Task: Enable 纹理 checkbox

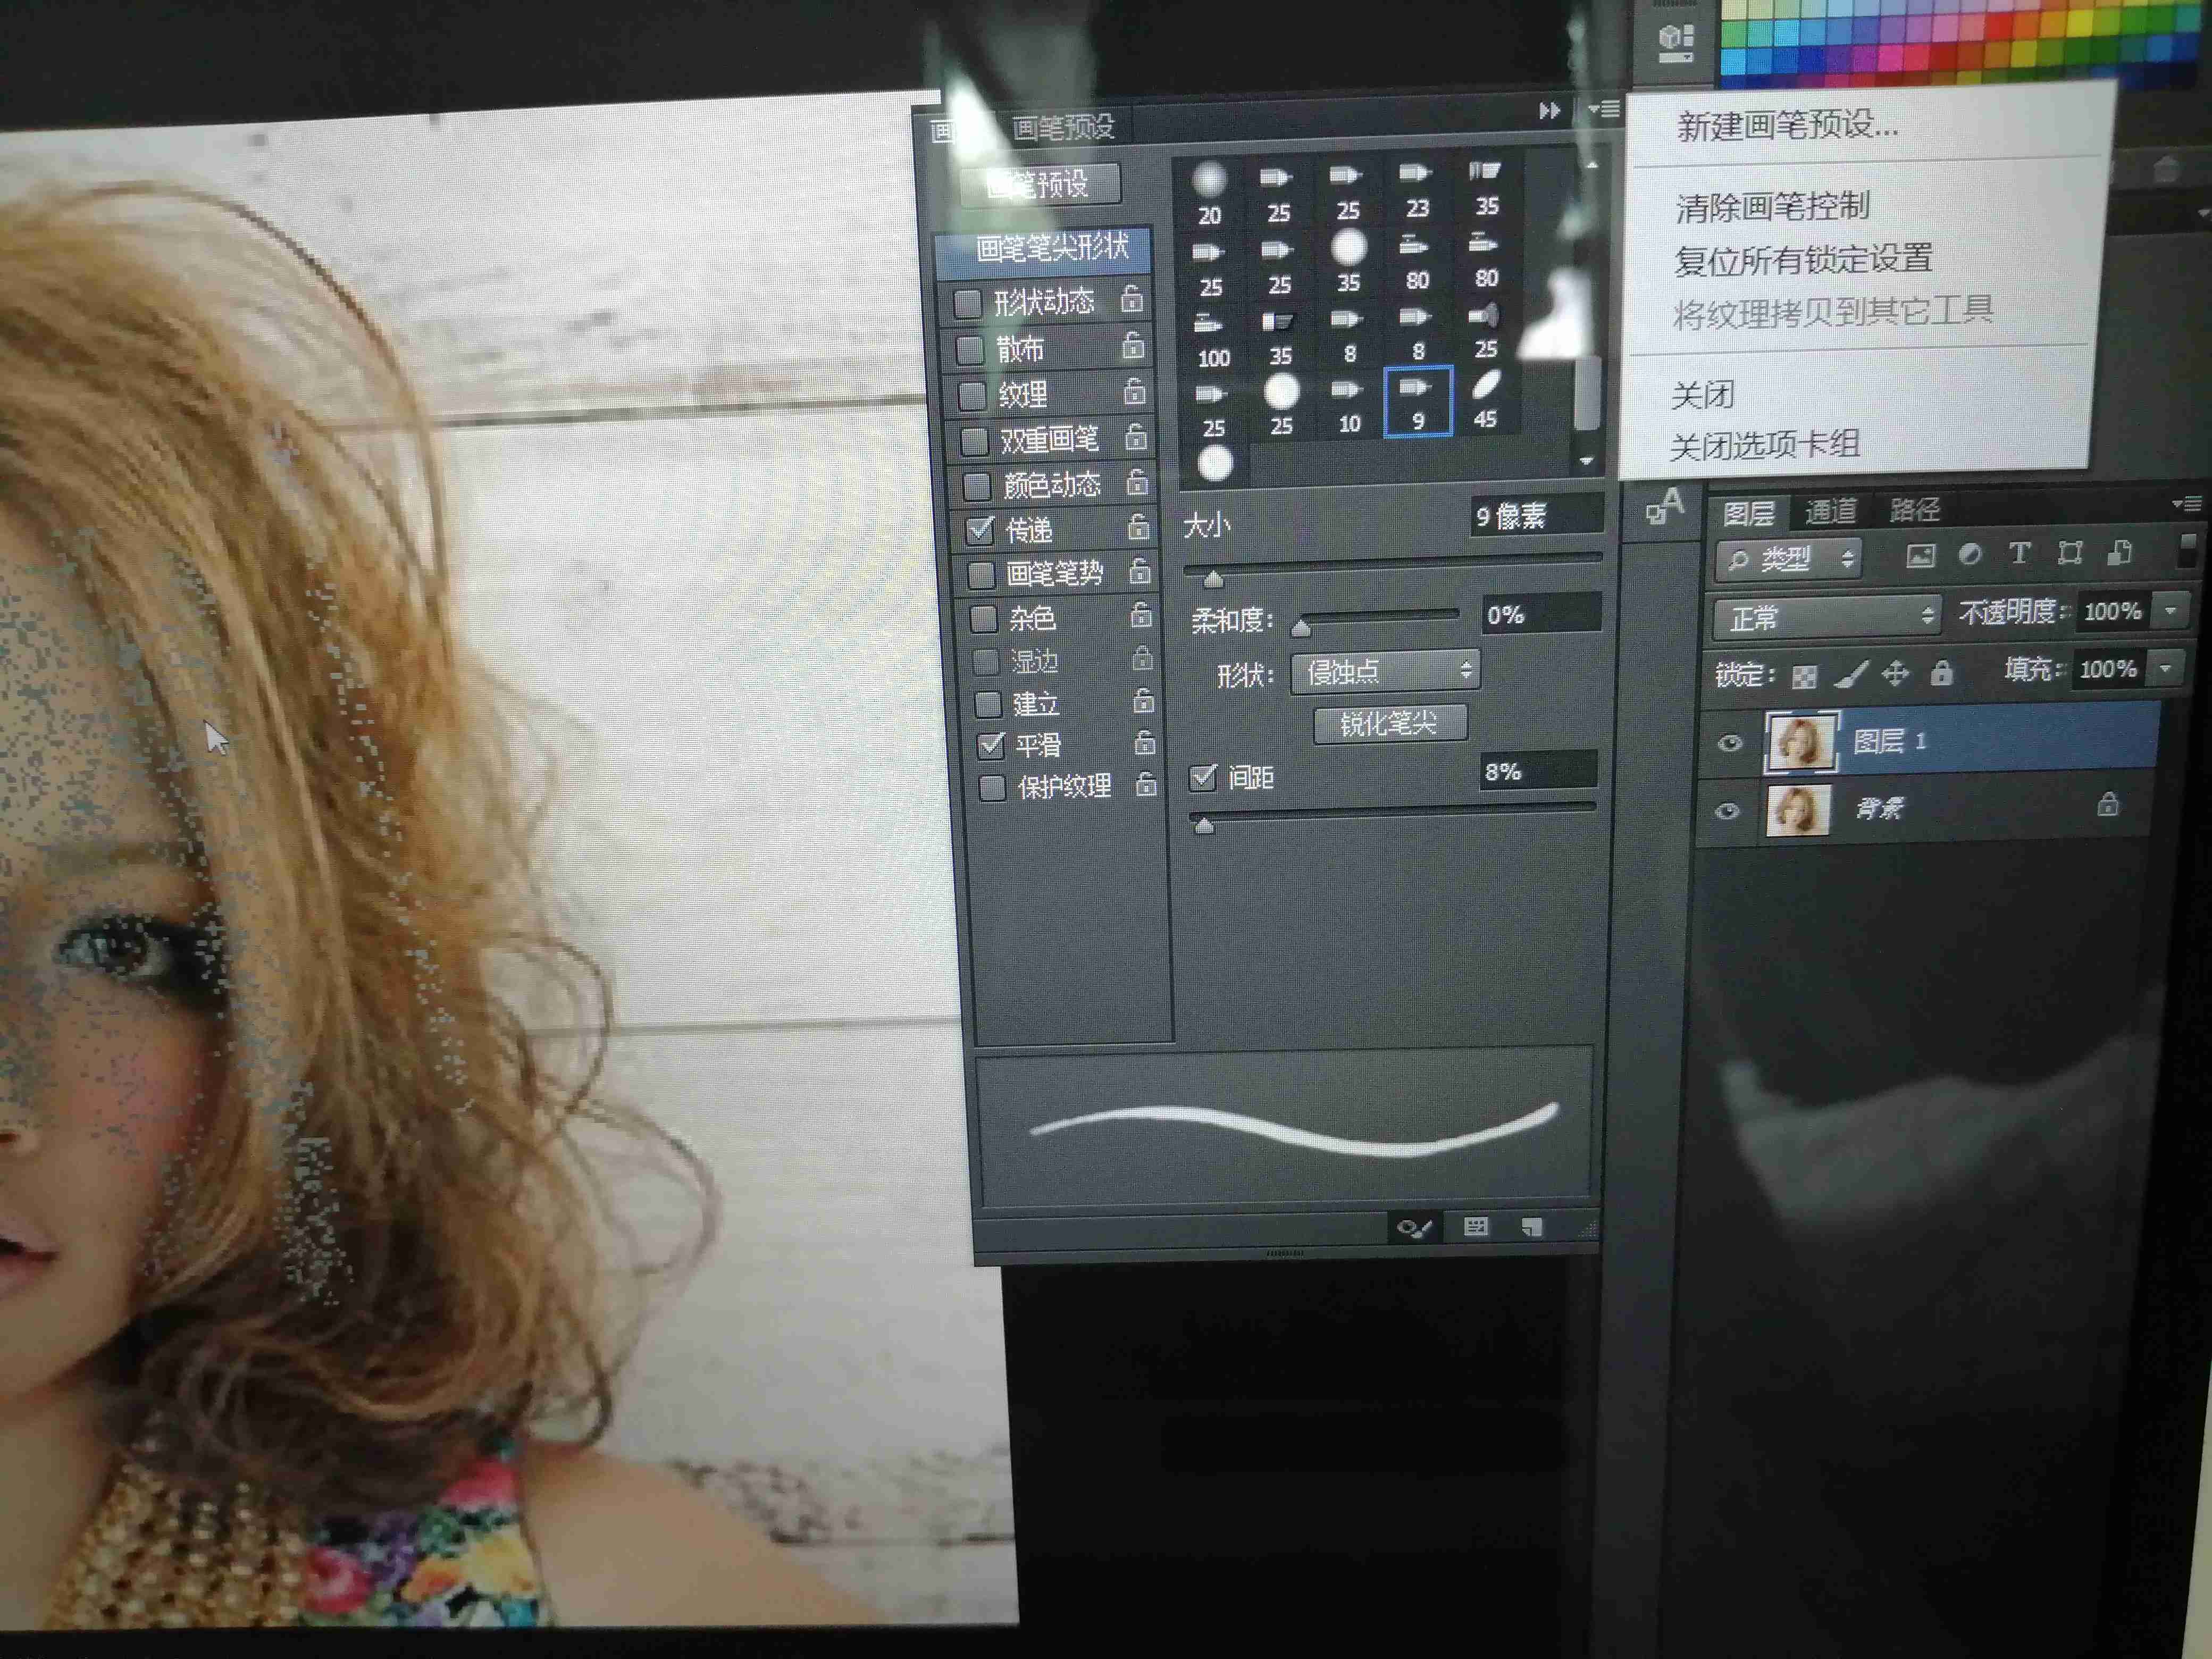Action: pos(972,396)
